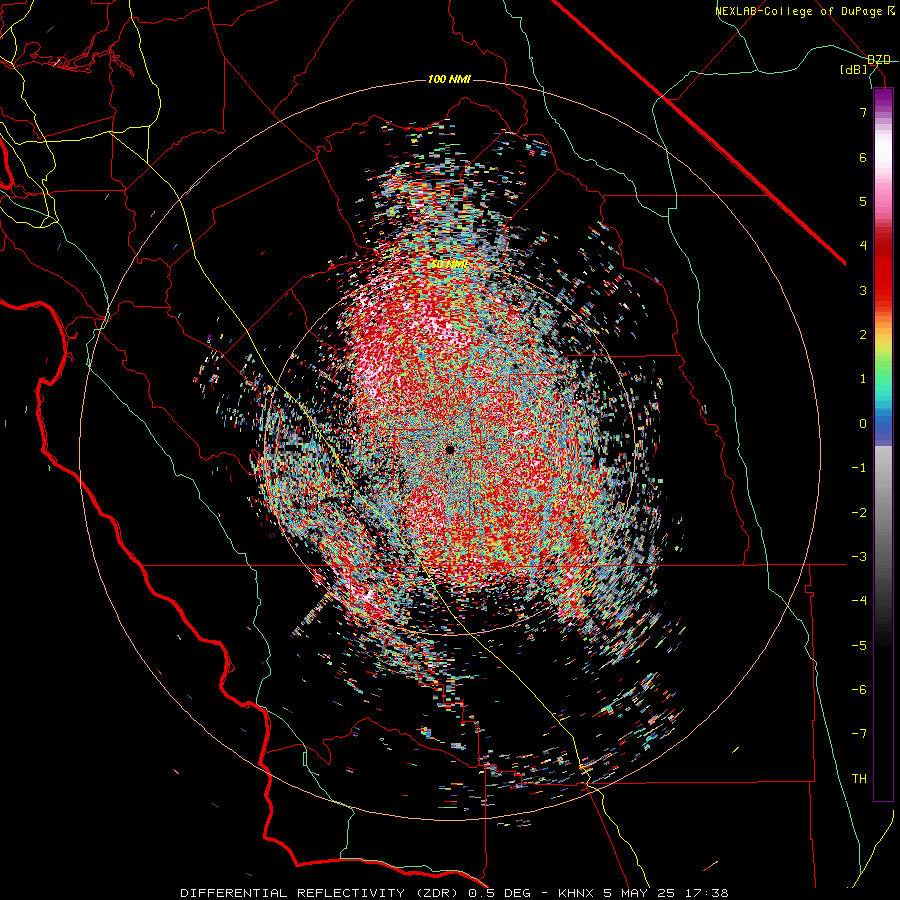Viewport: 900px width, 900px height.
Task: Click the '4' tick label on the scale
Action: point(863,246)
